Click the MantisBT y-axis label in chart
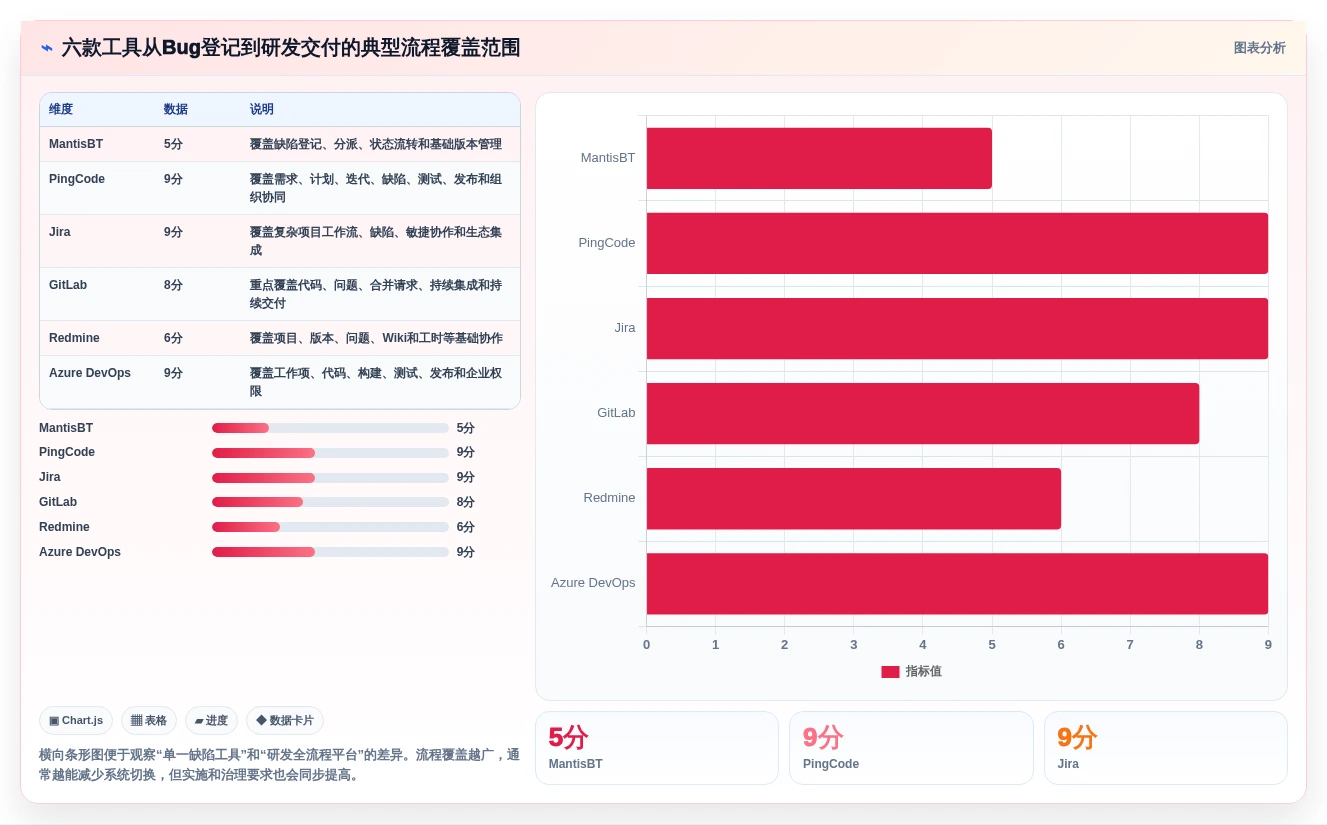The image size is (1327, 825). 608,158
